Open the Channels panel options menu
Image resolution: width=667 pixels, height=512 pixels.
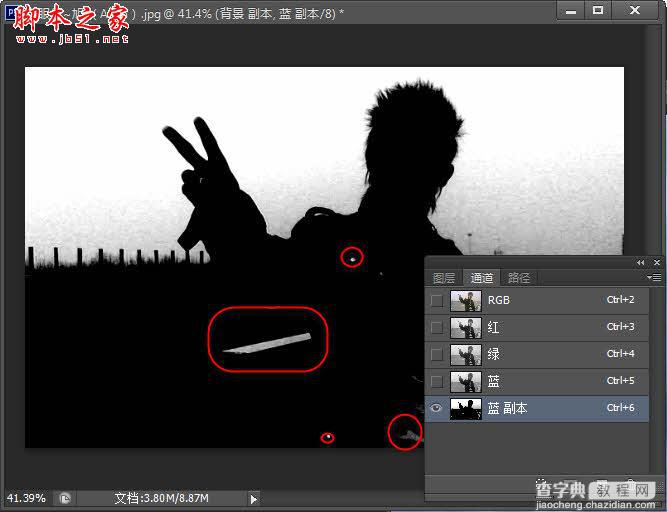pos(654,278)
